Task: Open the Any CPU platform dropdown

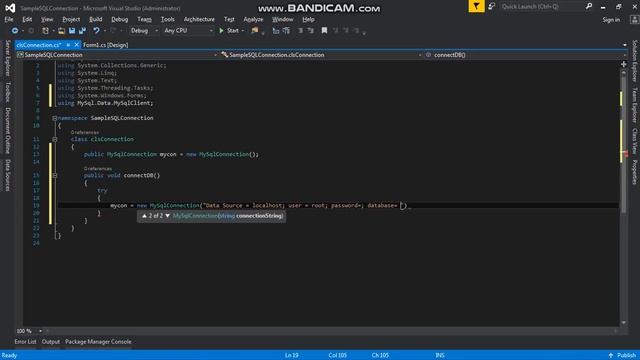Action: pyautogui.click(x=188, y=31)
